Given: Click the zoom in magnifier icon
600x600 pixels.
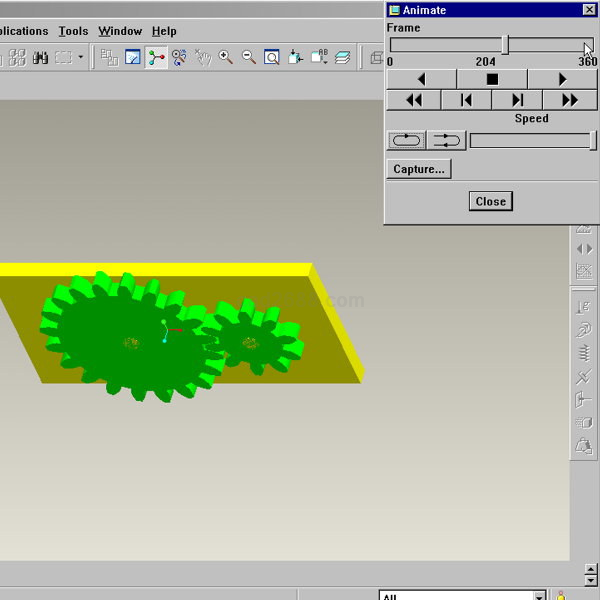Looking at the screenshot, I should pos(226,57).
